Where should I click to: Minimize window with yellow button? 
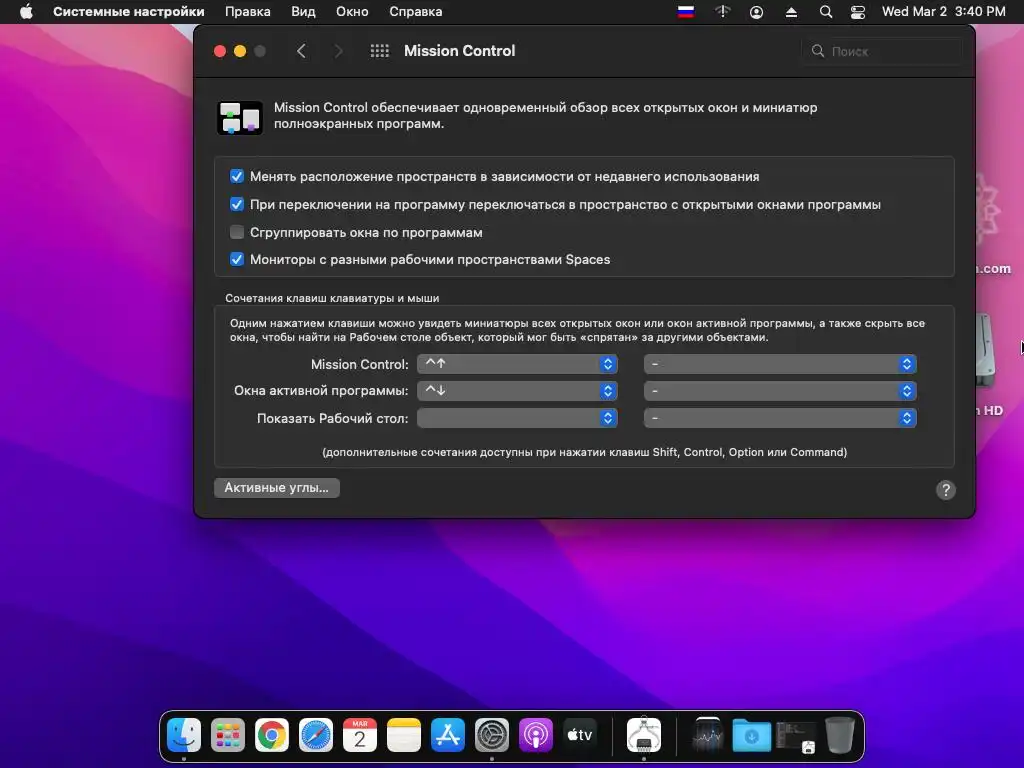(240, 51)
